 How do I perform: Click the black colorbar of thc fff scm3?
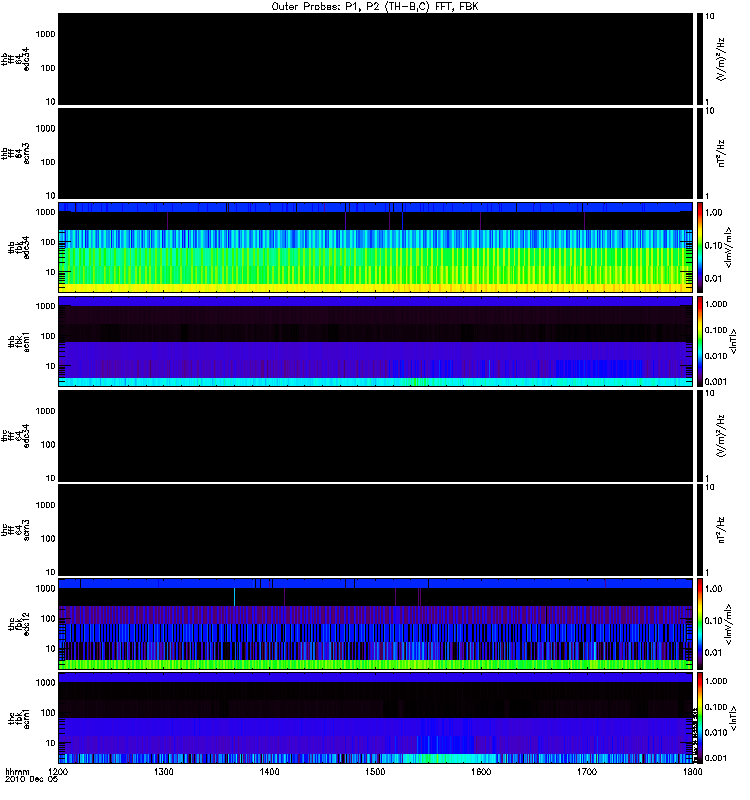(699, 530)
